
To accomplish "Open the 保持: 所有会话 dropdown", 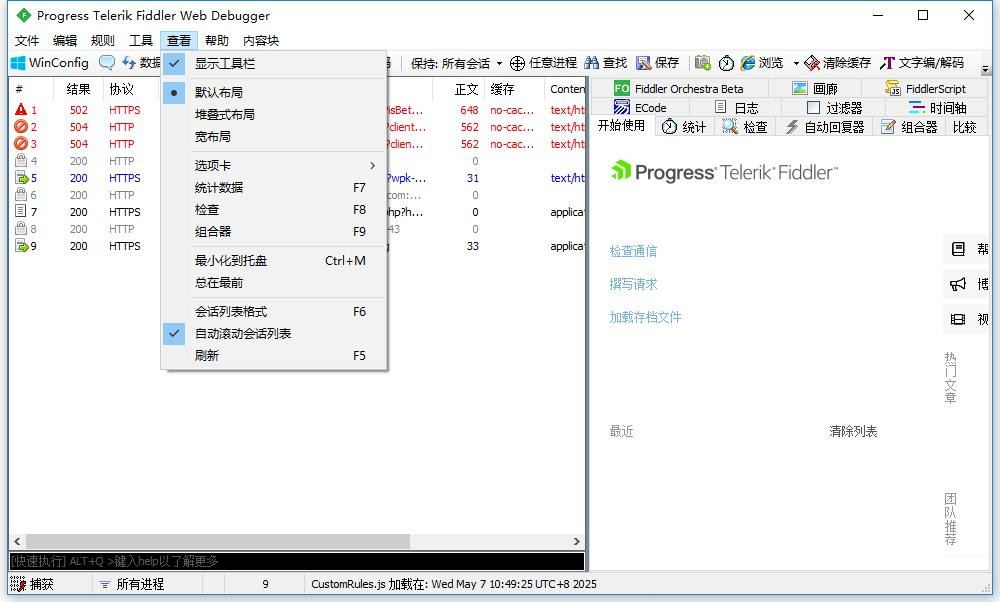I will (456, 63).
